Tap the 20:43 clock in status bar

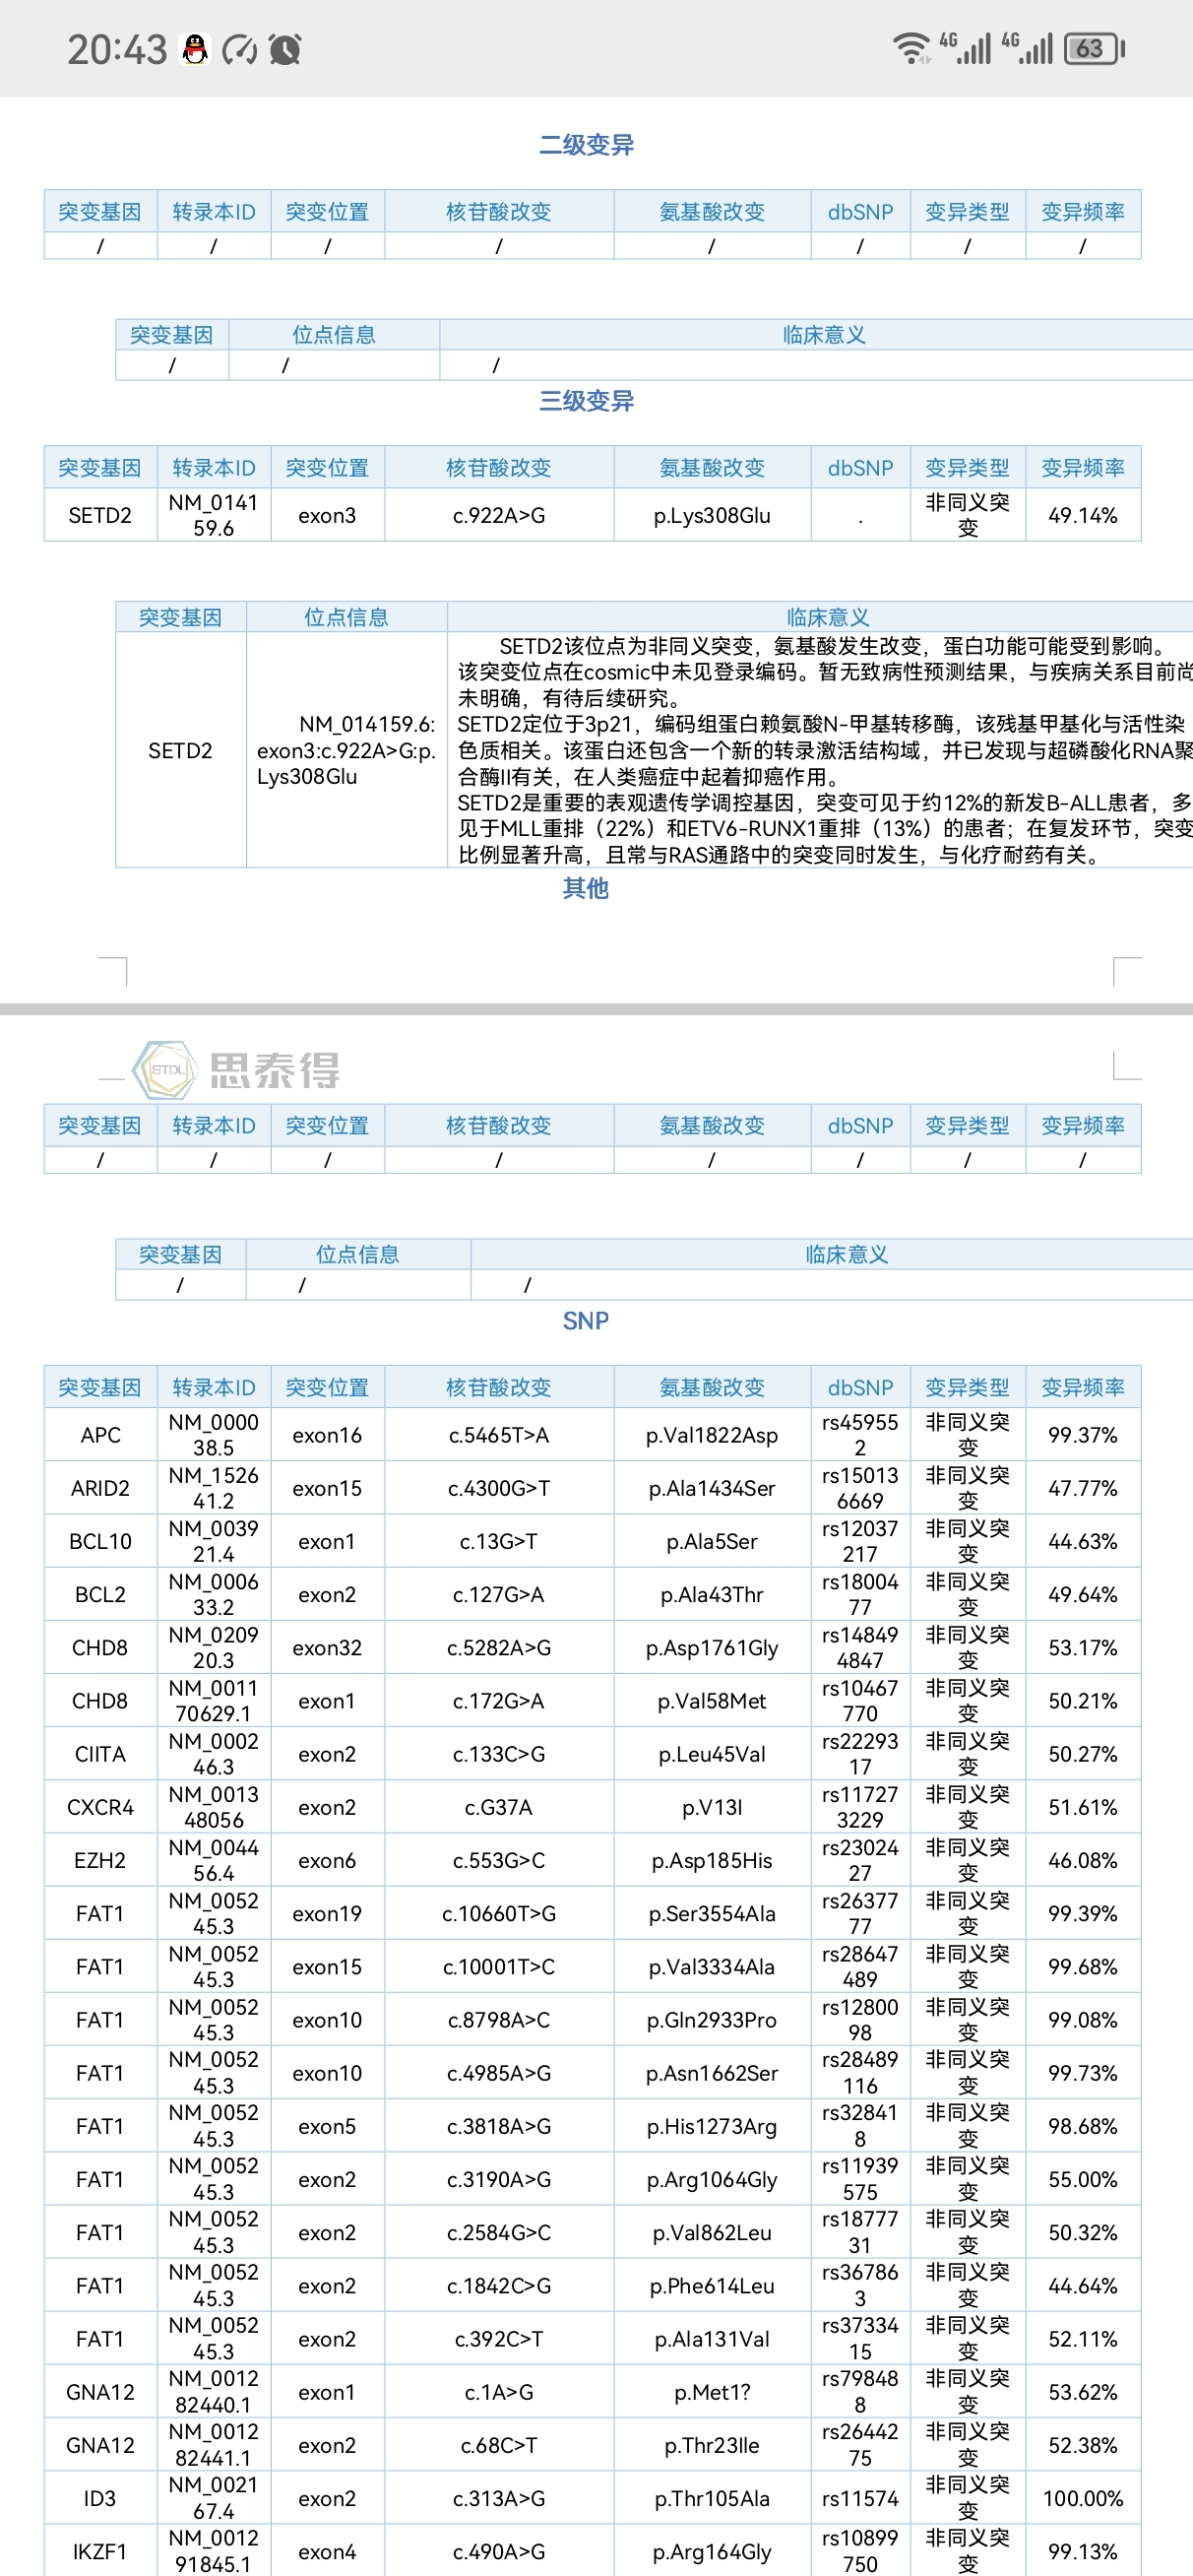(x=117, y=49)
